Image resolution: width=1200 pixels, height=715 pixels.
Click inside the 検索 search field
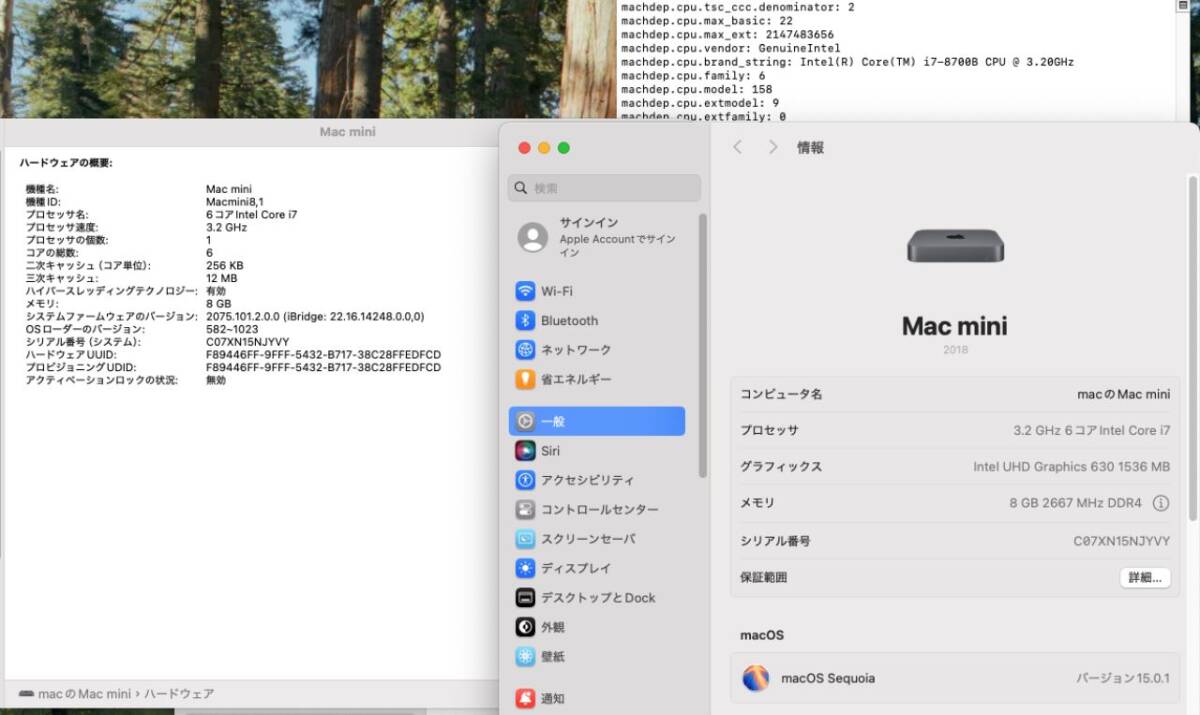[604, 188]
